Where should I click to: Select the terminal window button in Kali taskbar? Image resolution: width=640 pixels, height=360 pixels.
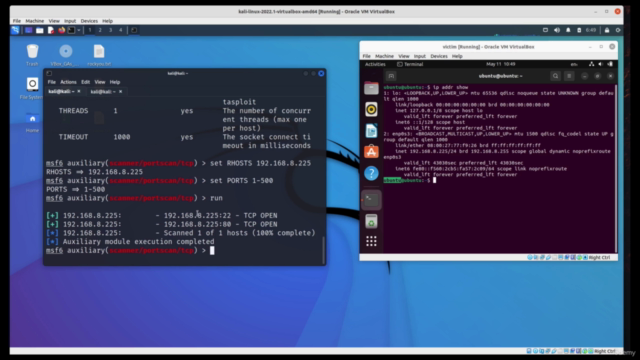[x=134, y=30]
